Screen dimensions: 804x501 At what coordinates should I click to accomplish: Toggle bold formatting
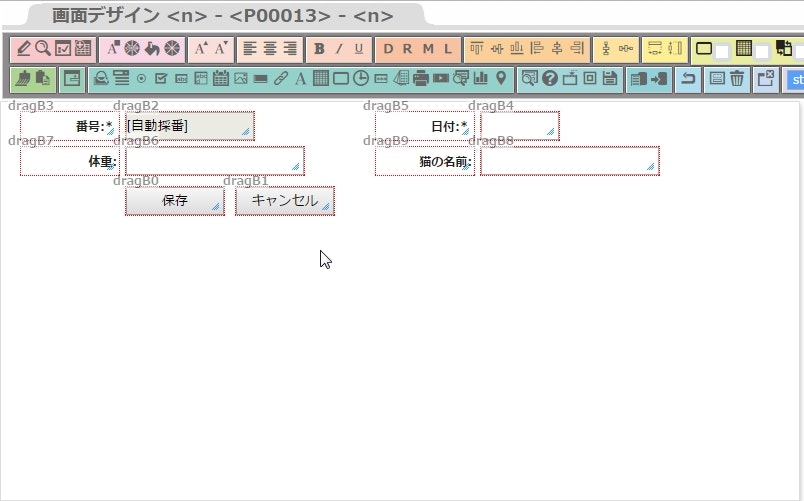point(319,49)
